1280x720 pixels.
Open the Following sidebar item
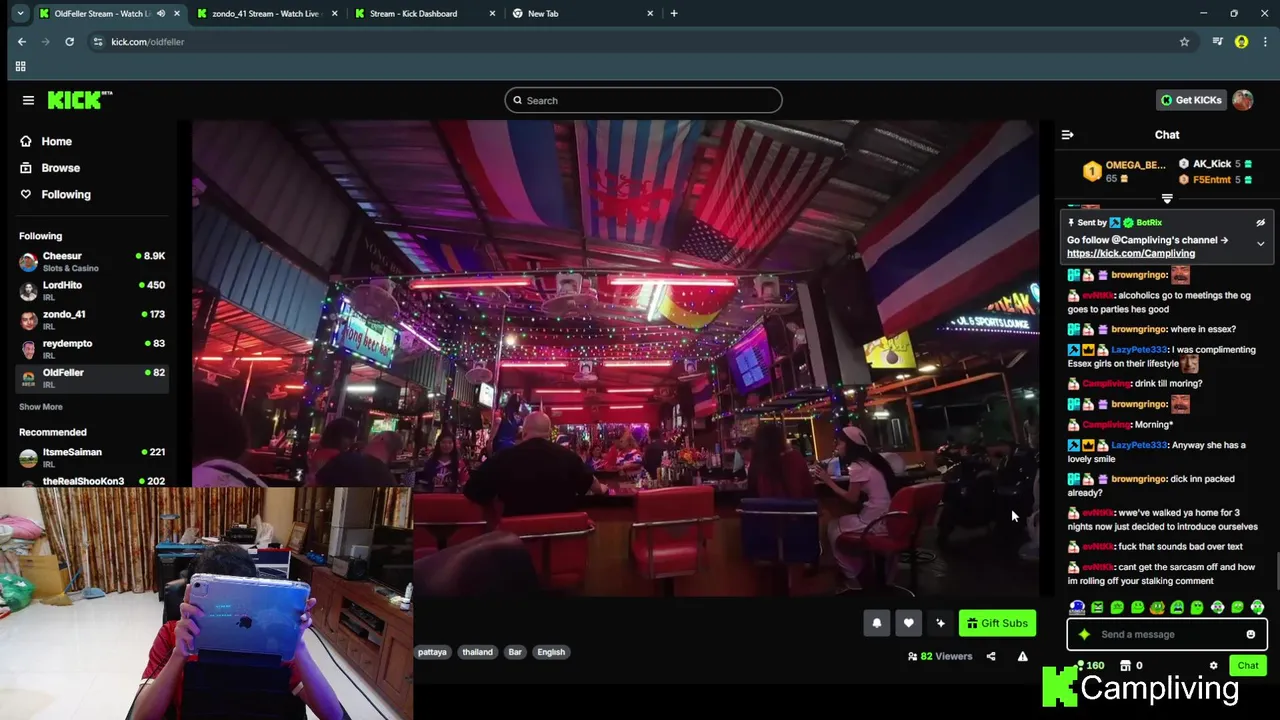pos(55,194)
